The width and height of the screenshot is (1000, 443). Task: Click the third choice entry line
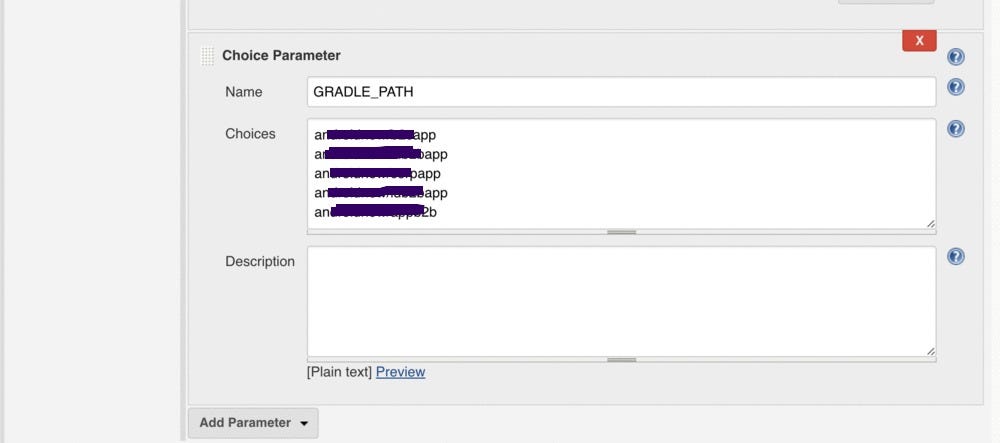coord(377,173)
